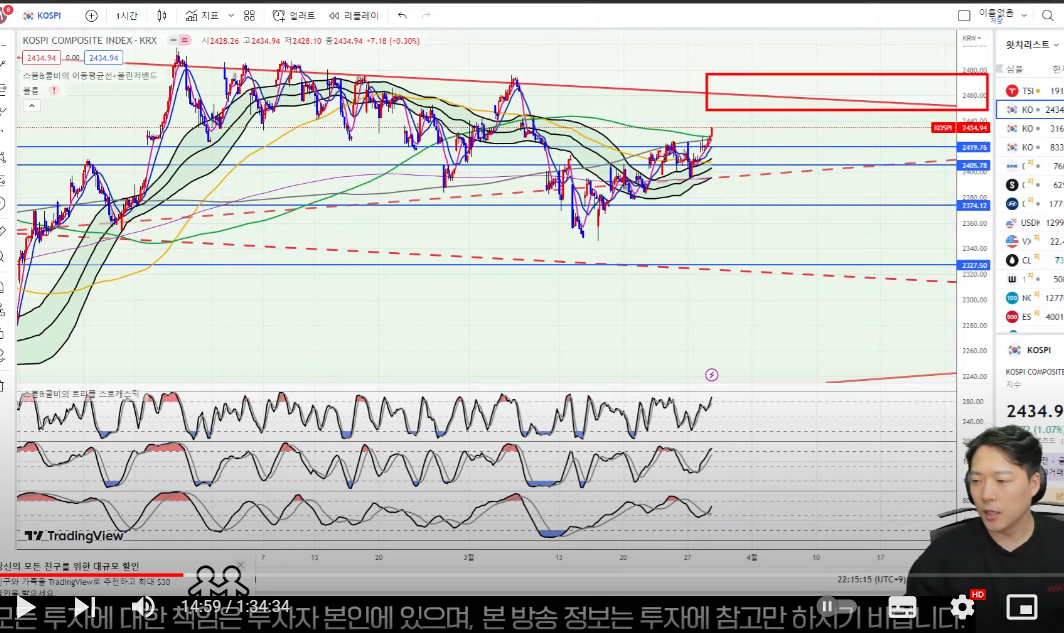The image size is (1064, 633).
Task: Click the blue 2434.94 buy price box
Action: (103, 58)
